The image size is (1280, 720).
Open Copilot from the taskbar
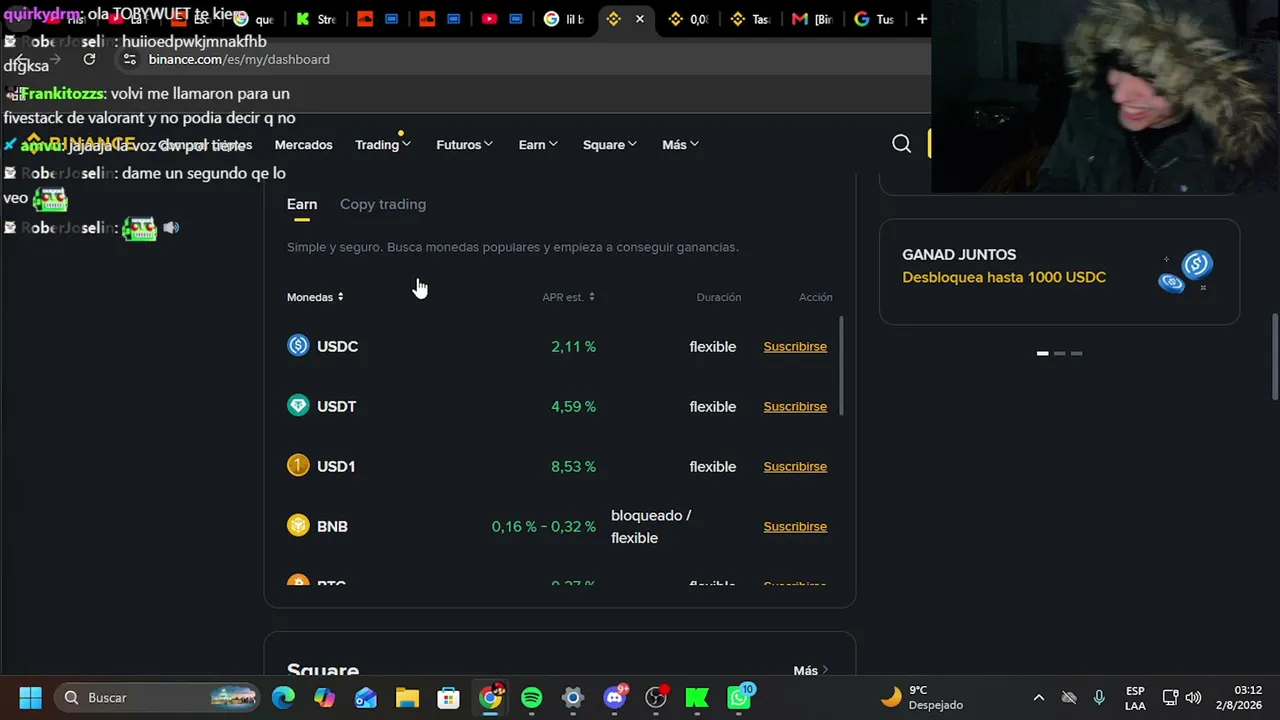(x=325, y=697)
